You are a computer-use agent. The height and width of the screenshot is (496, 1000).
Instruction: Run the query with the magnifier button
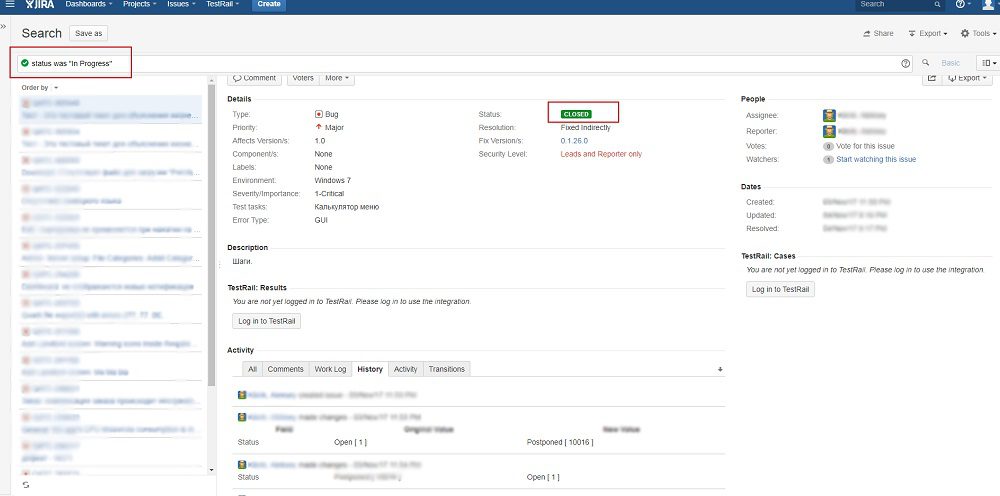pos(925,62)
